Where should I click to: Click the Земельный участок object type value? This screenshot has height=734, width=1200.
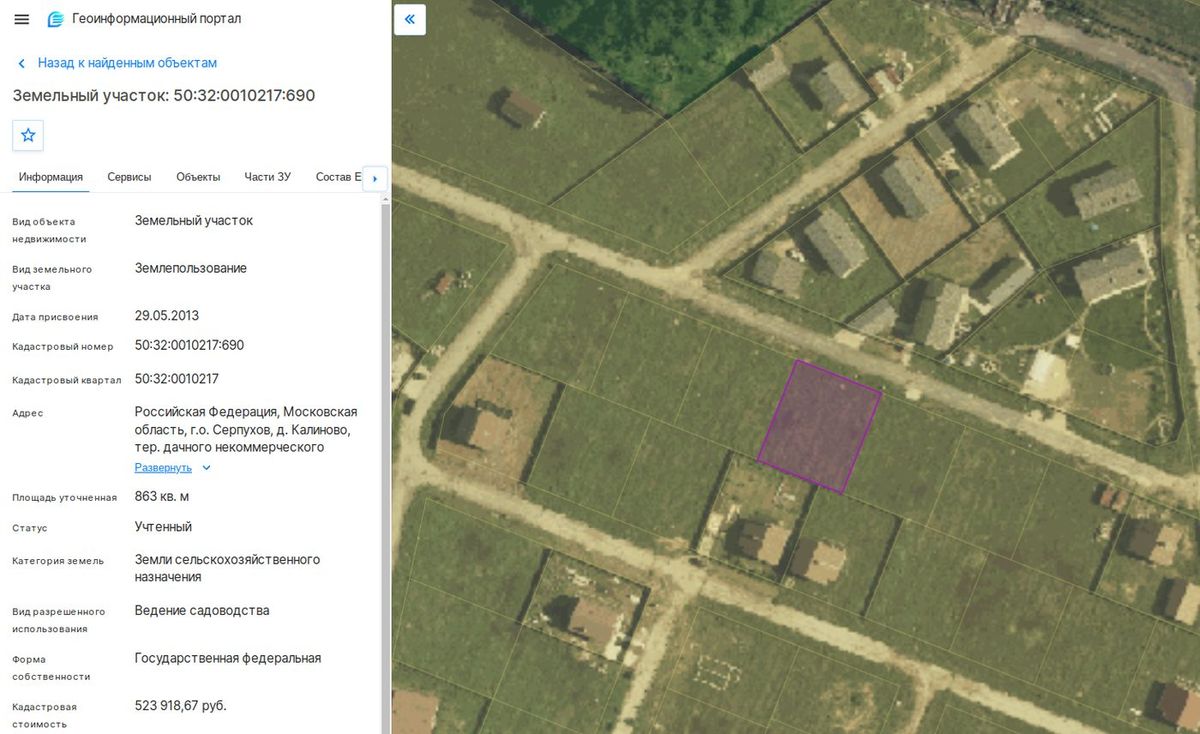pos(194,220)
